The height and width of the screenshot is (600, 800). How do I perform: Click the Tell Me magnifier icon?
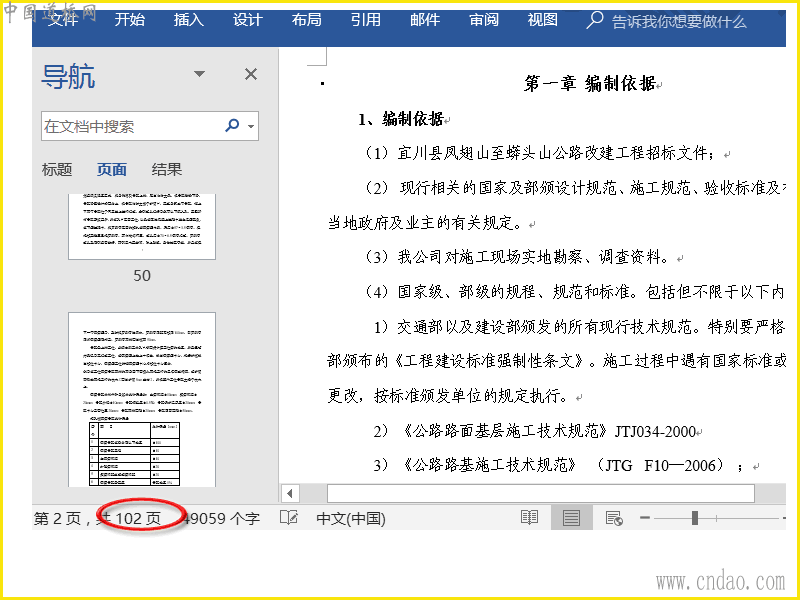[x=595, y=20]
